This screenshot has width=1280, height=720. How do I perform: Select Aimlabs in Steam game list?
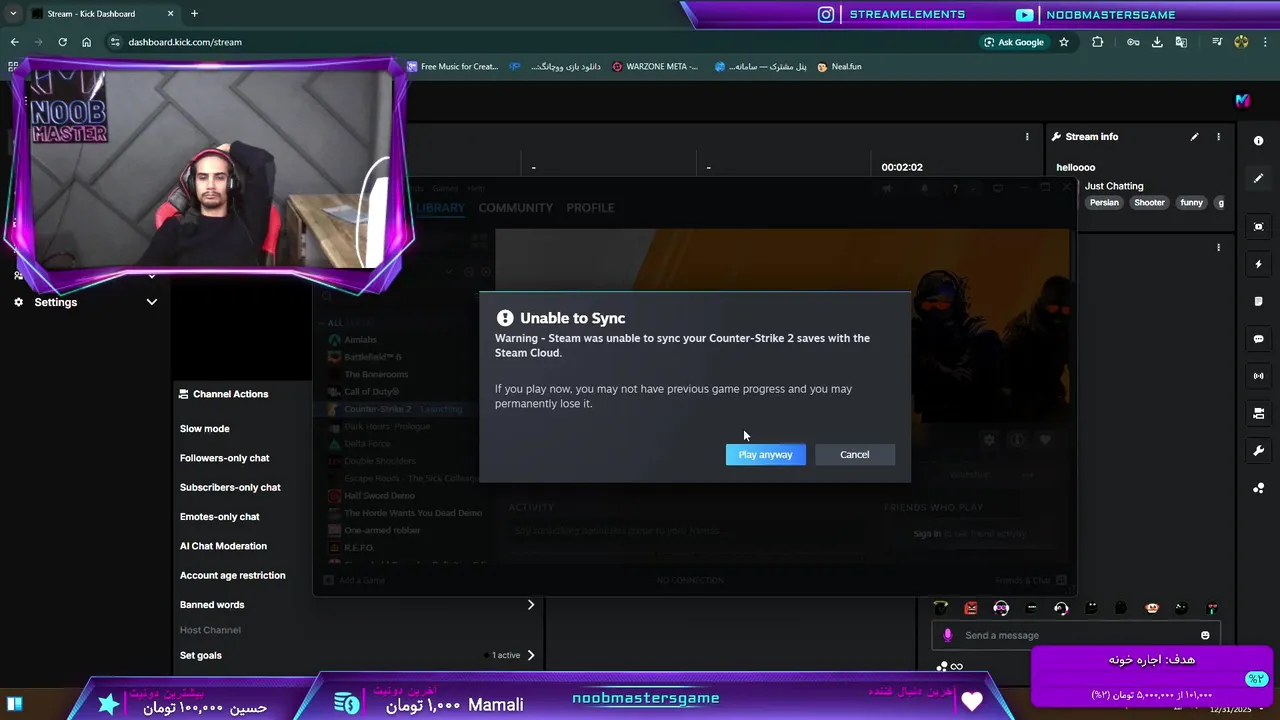click(x=361, y=340)
